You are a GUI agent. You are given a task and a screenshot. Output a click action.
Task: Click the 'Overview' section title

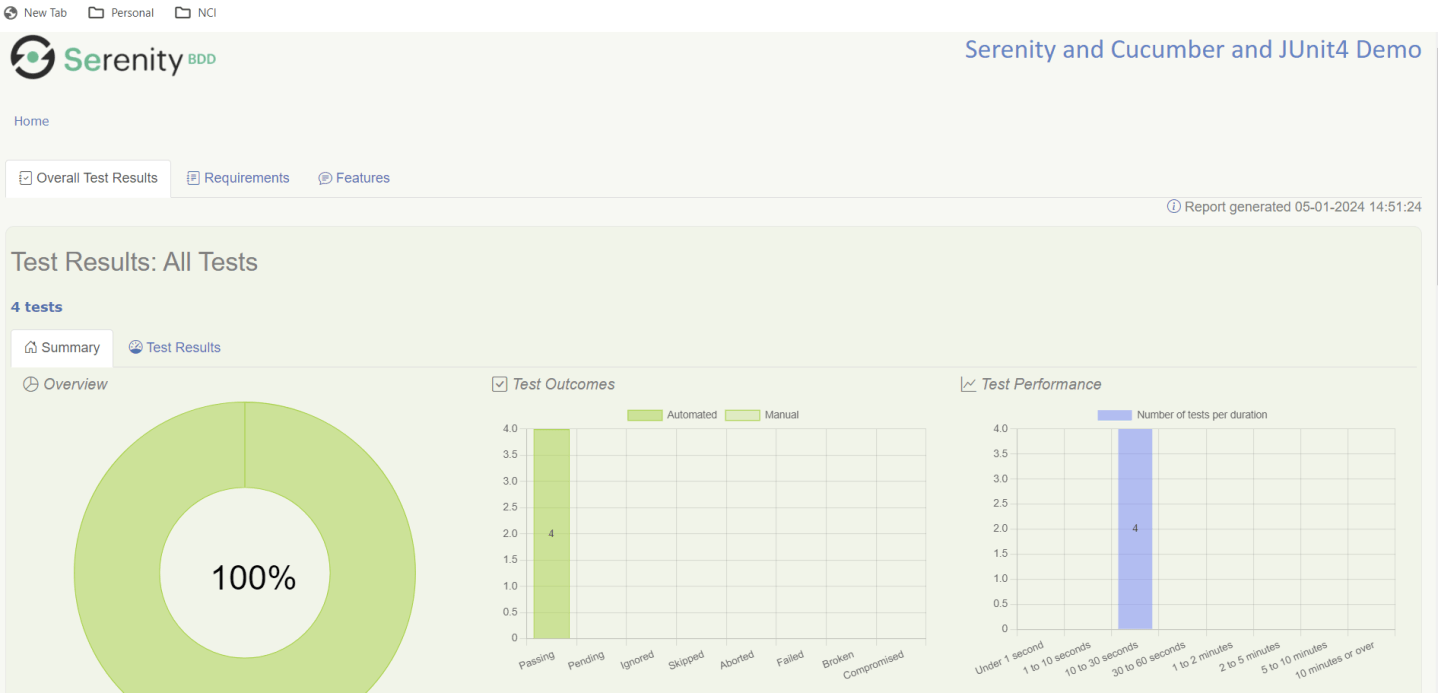(75, 384)
